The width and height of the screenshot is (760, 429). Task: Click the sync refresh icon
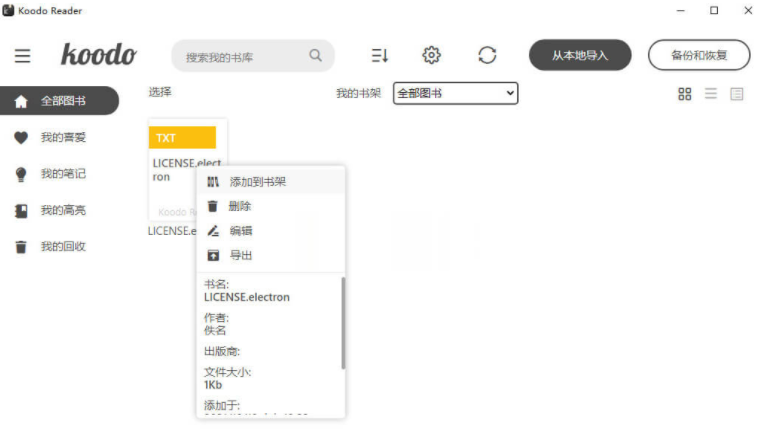tap(487, 55)
